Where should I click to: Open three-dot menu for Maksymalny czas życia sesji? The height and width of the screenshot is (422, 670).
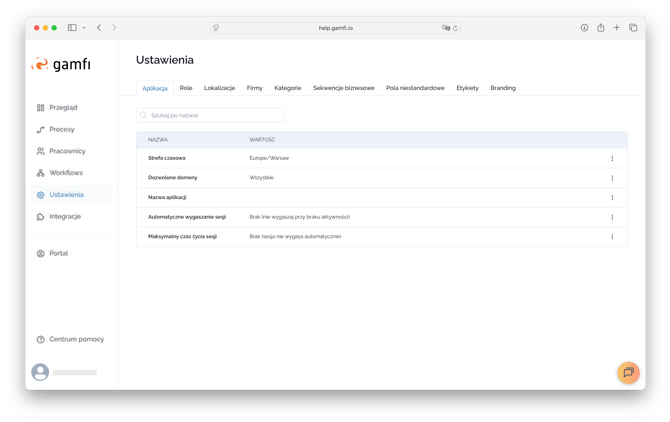[x=612, y=237]
